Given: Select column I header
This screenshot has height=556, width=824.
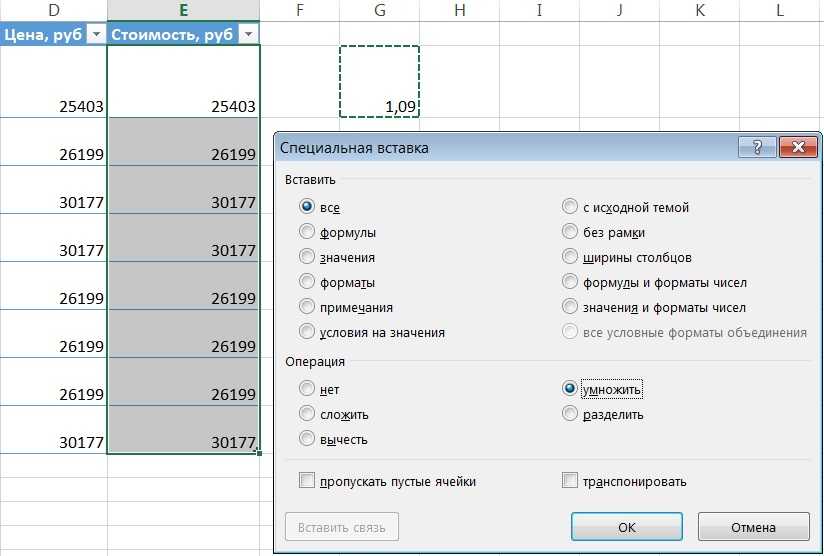Looking at the screenshot, I should coord(539,11).
